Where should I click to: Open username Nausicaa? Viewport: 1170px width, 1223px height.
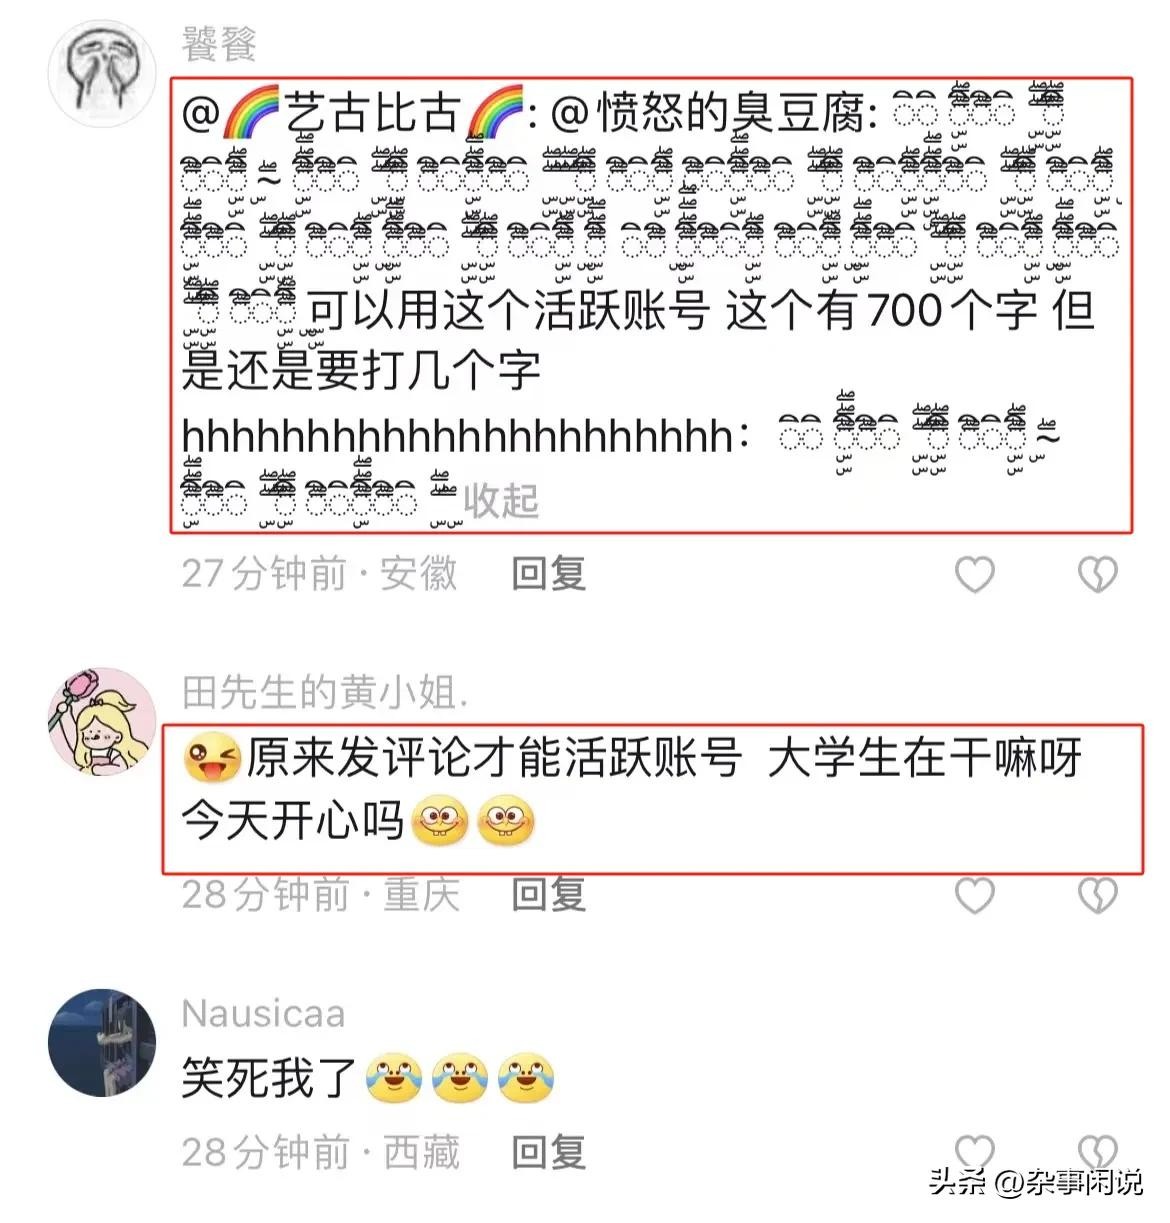click(263, 1013)
